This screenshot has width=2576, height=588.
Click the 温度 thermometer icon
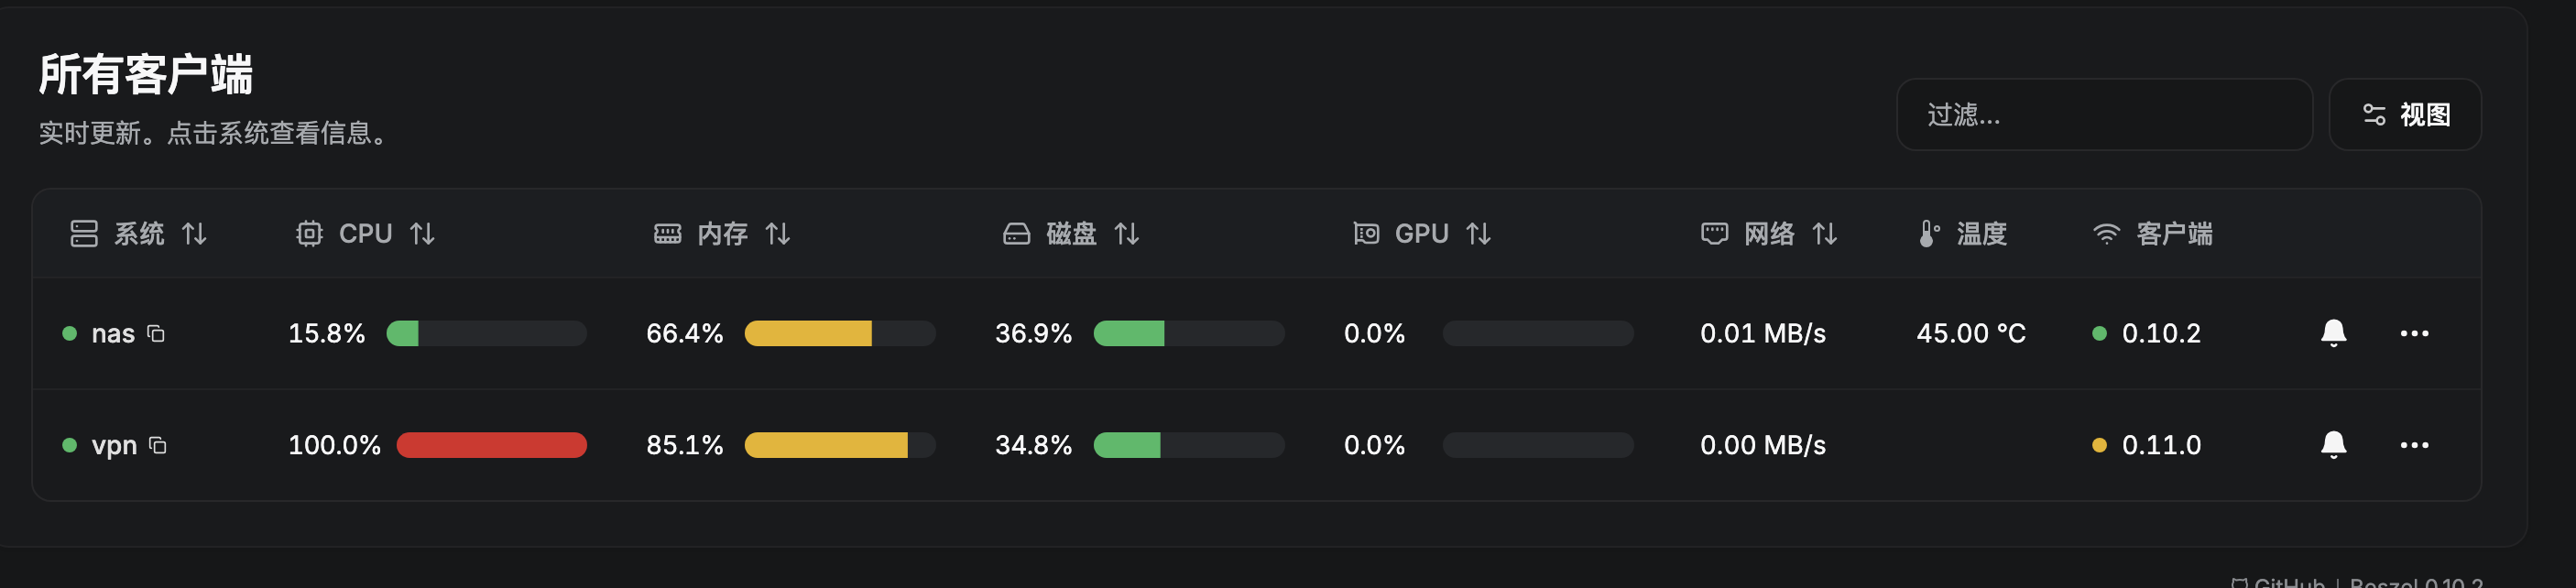(x=1928, y=234)
